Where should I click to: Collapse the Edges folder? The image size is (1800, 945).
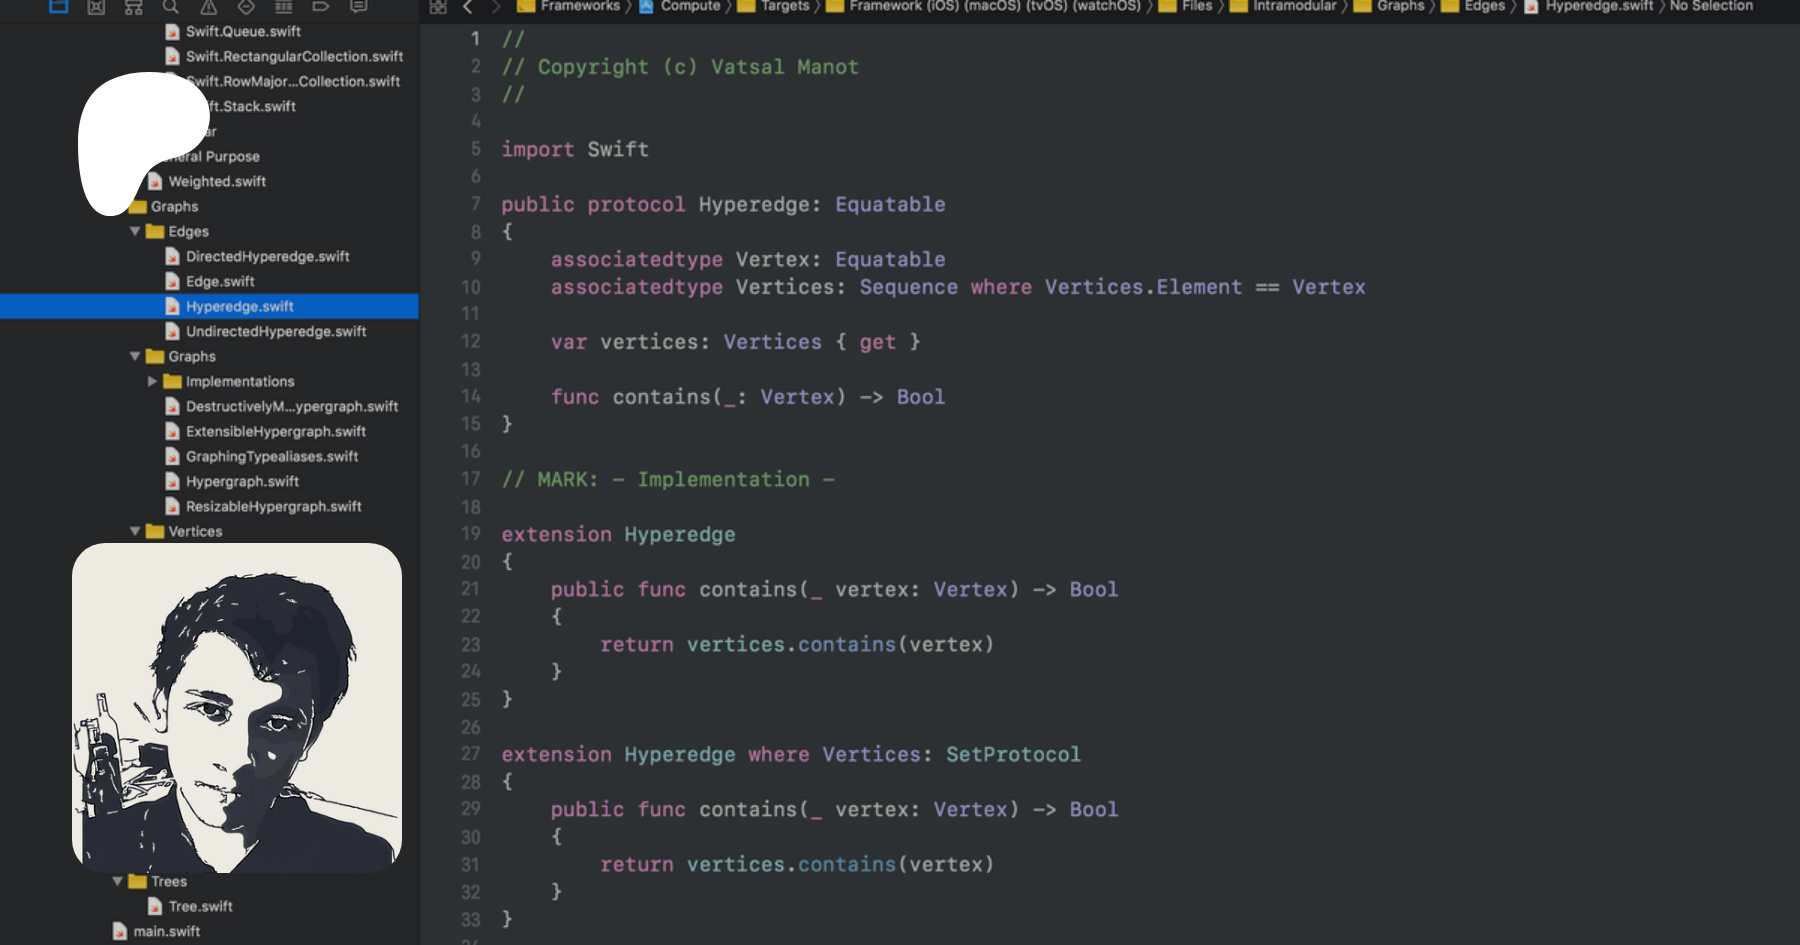(135, 231)
